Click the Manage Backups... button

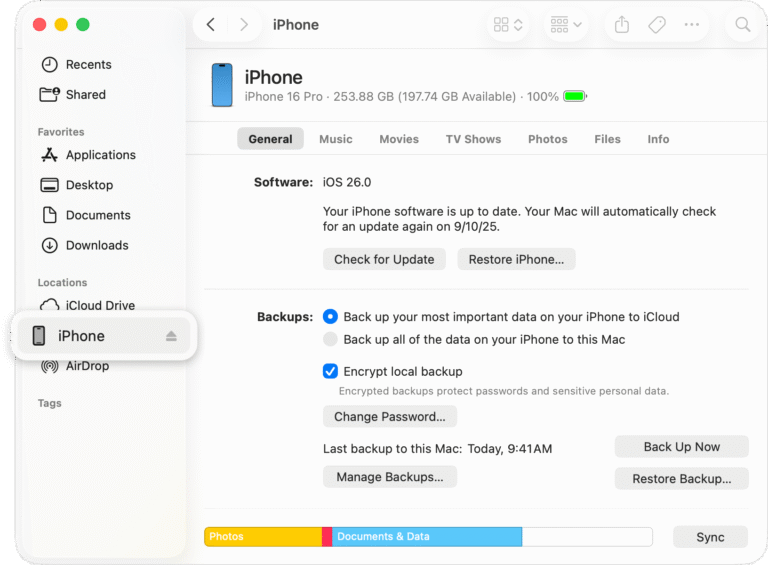390,476
